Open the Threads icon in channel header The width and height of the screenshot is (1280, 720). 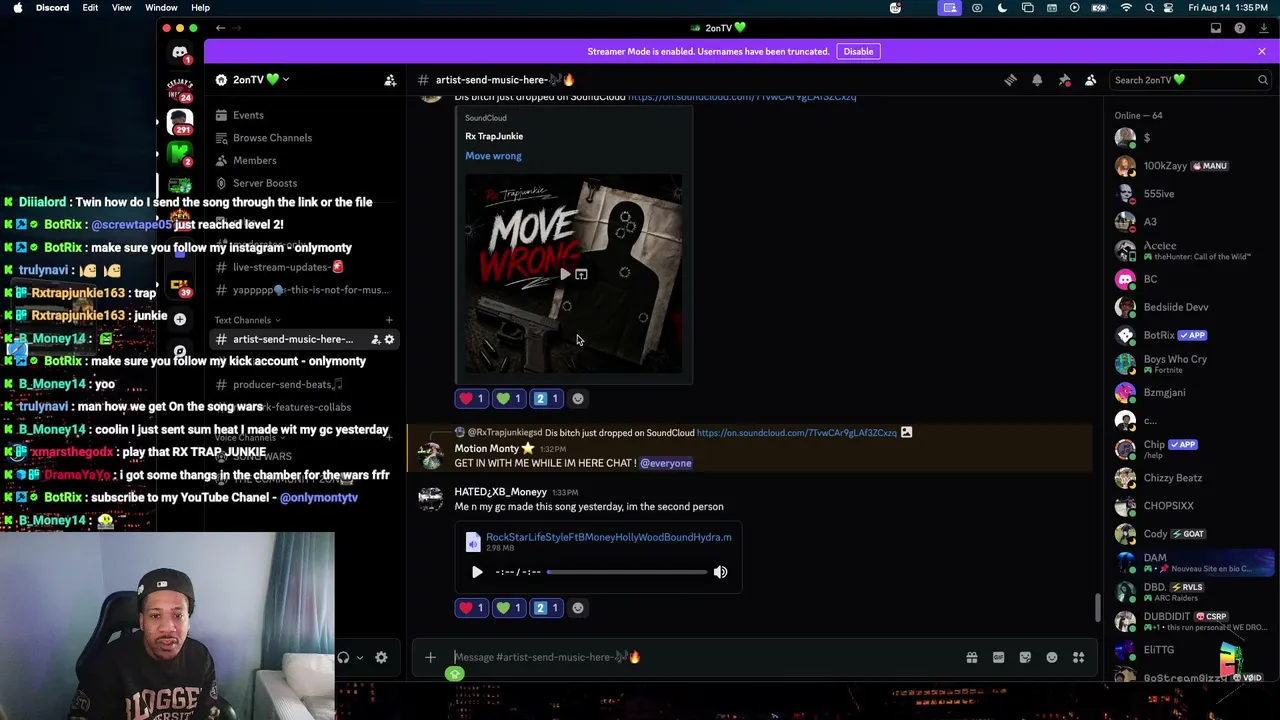click(x=1010, y=80)
